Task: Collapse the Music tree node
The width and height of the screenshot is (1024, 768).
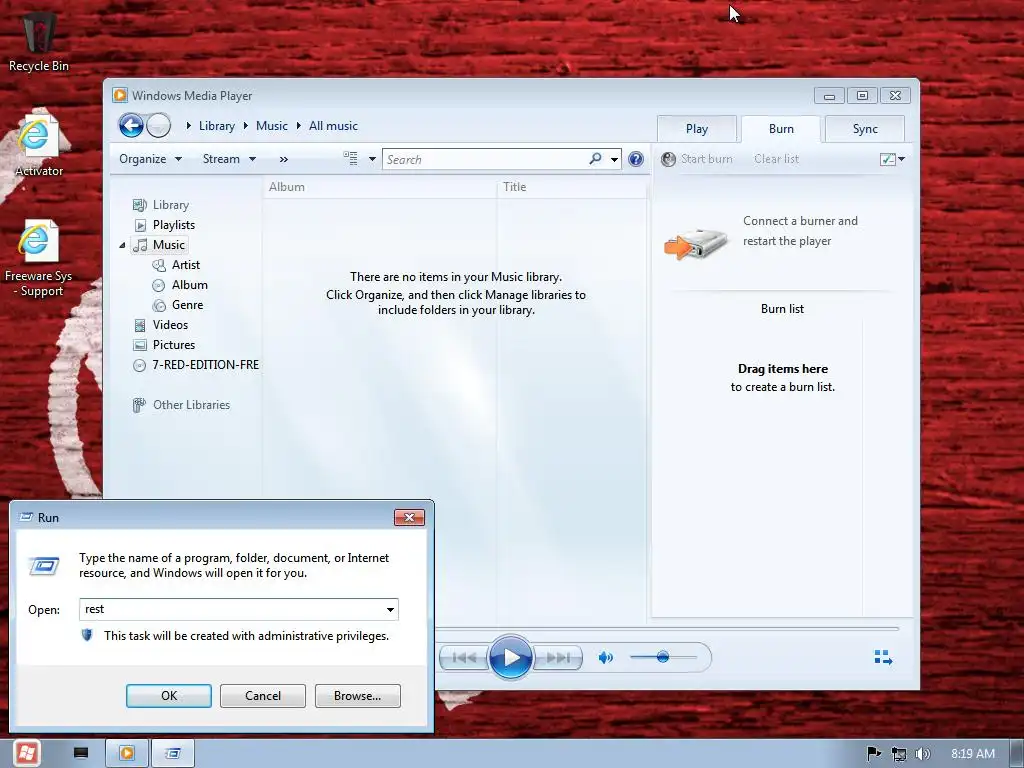Action: click(x=122, y=246)
